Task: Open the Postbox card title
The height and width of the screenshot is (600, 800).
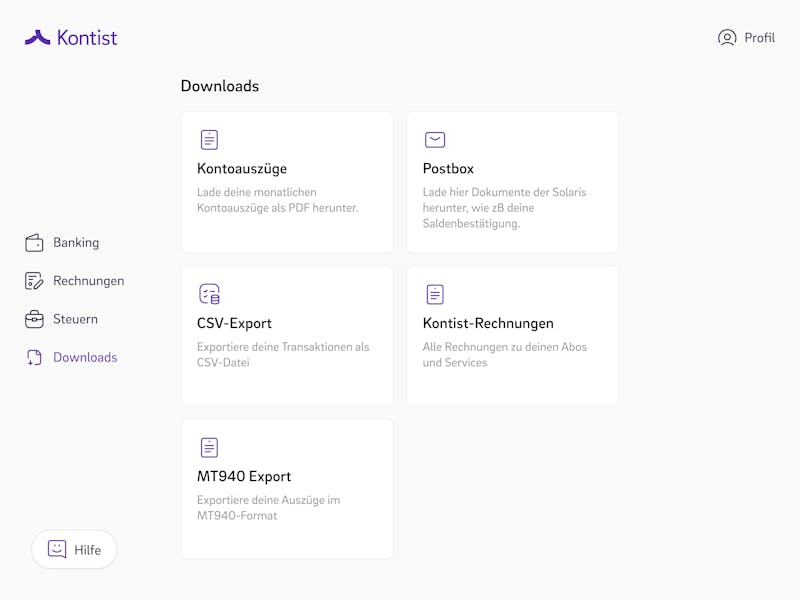Action: click(448, 169)
